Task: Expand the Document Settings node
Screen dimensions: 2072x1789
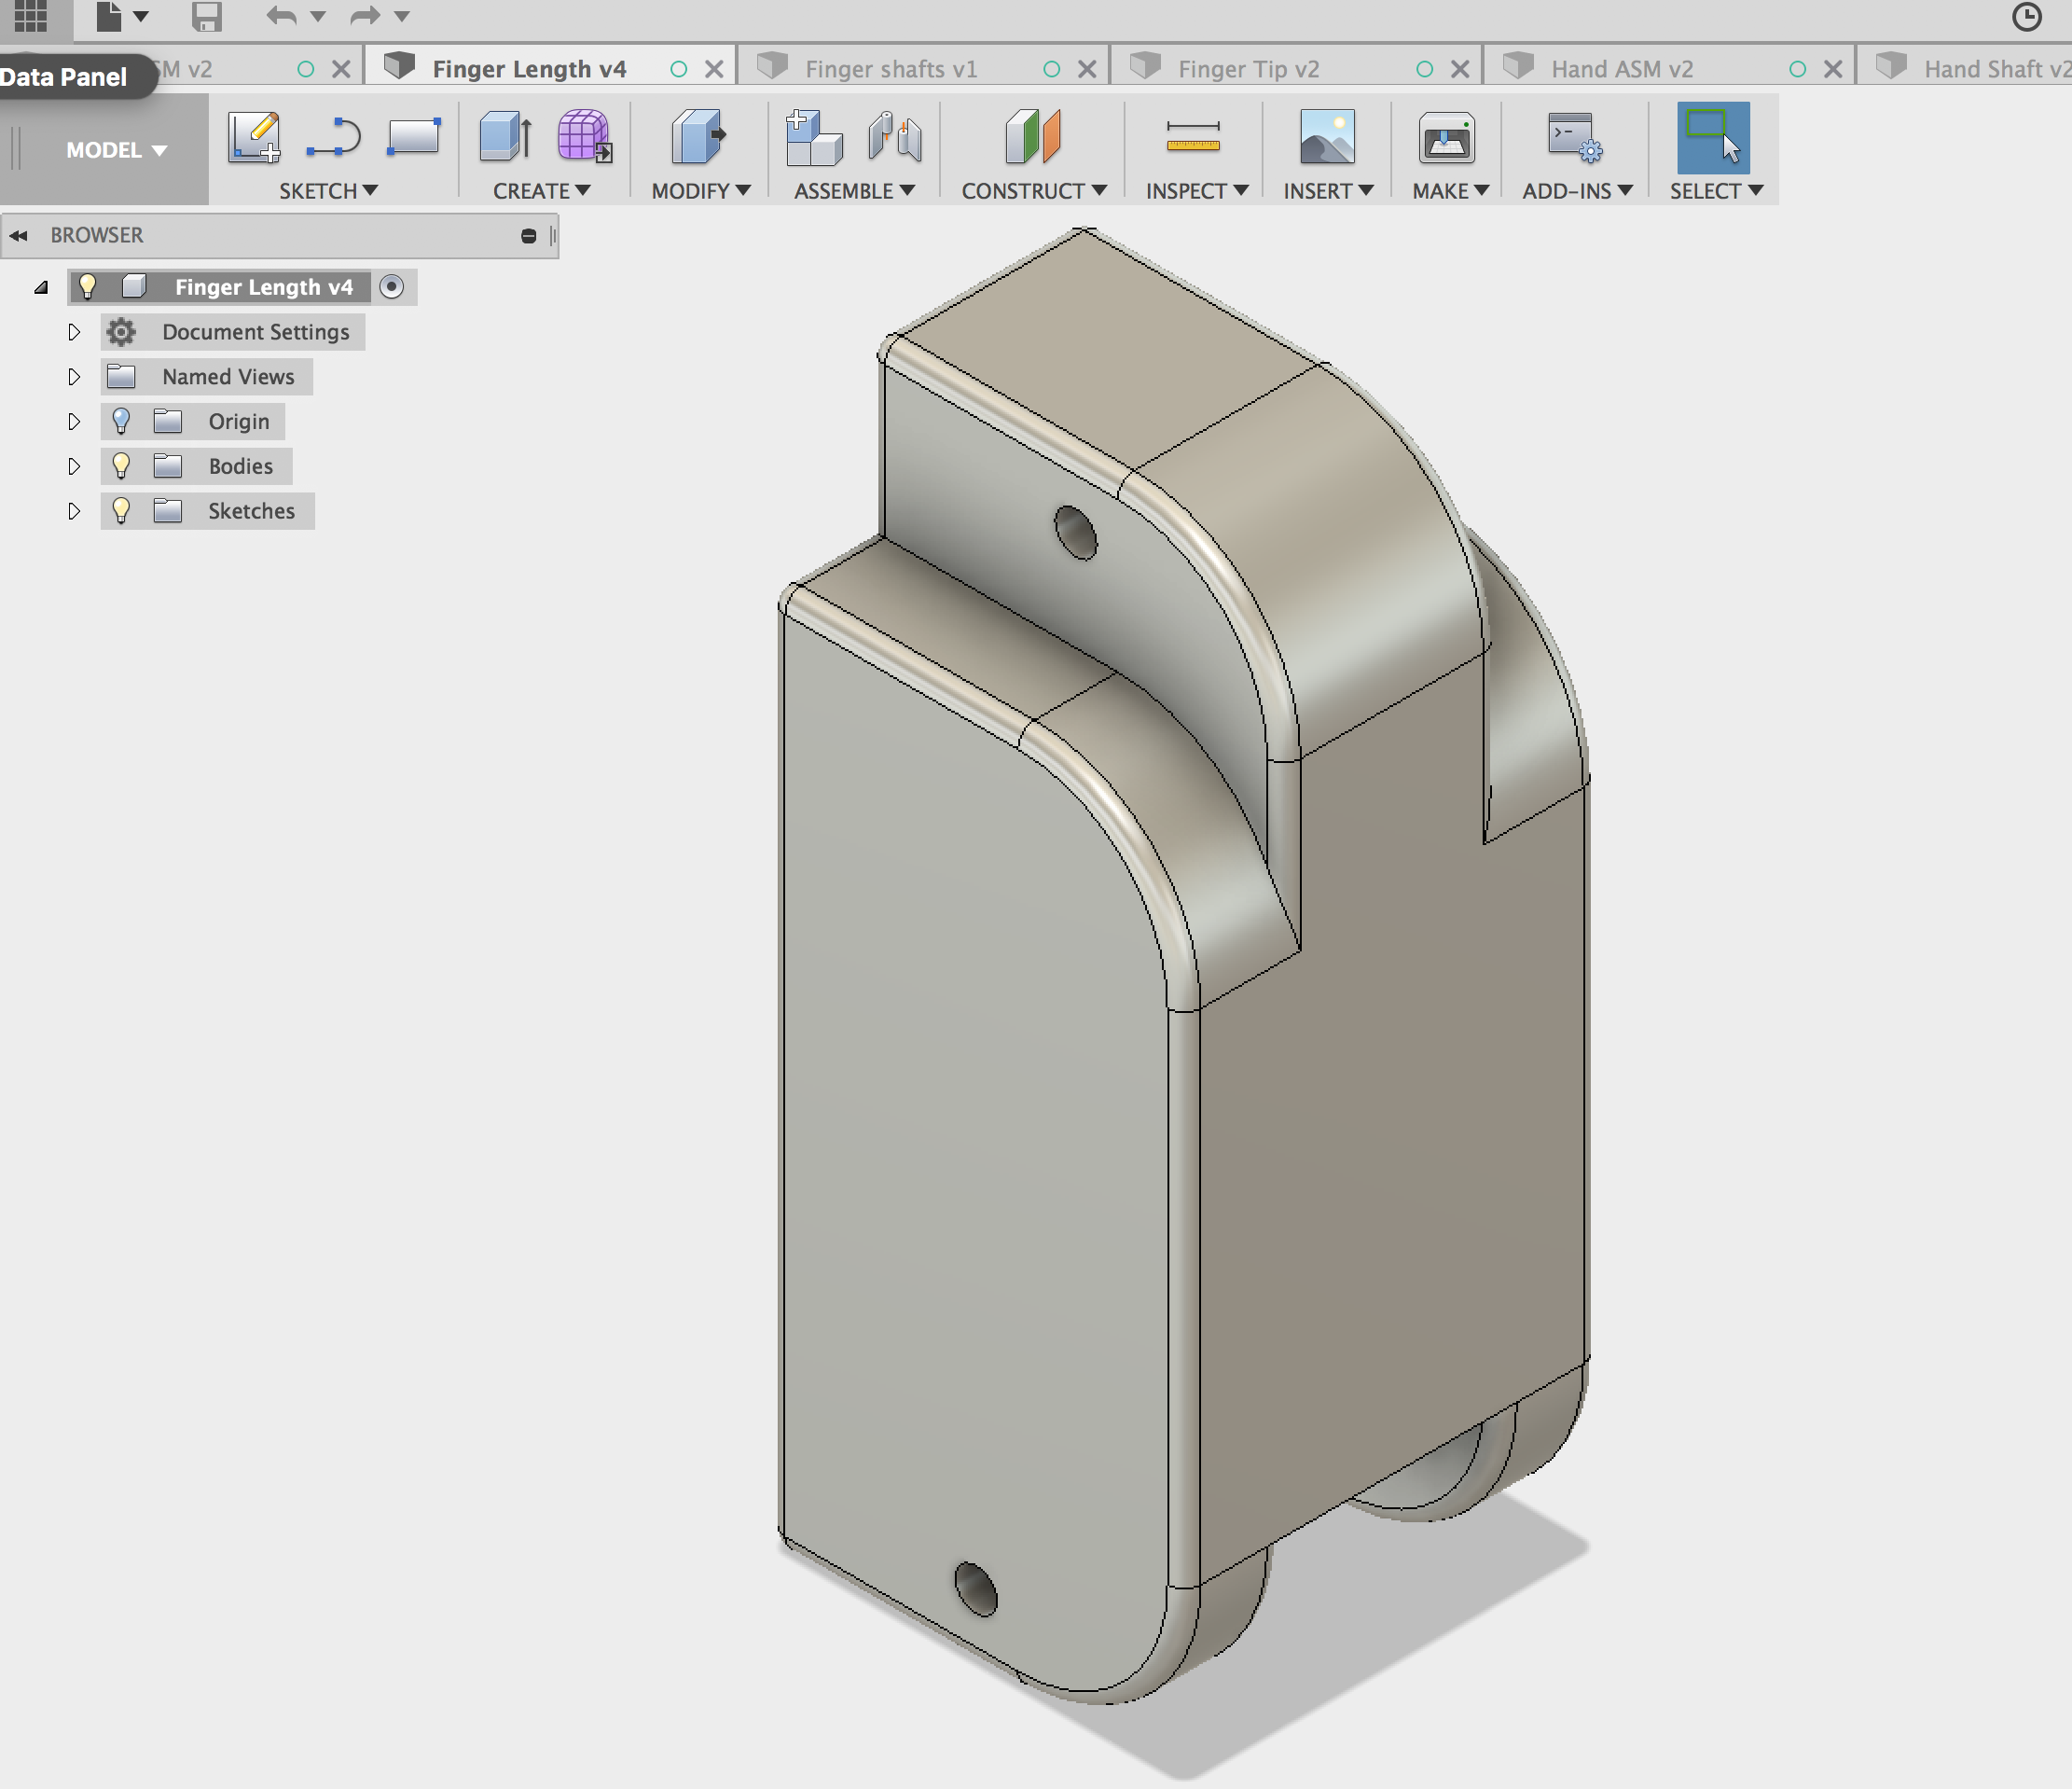Action: 74,331
